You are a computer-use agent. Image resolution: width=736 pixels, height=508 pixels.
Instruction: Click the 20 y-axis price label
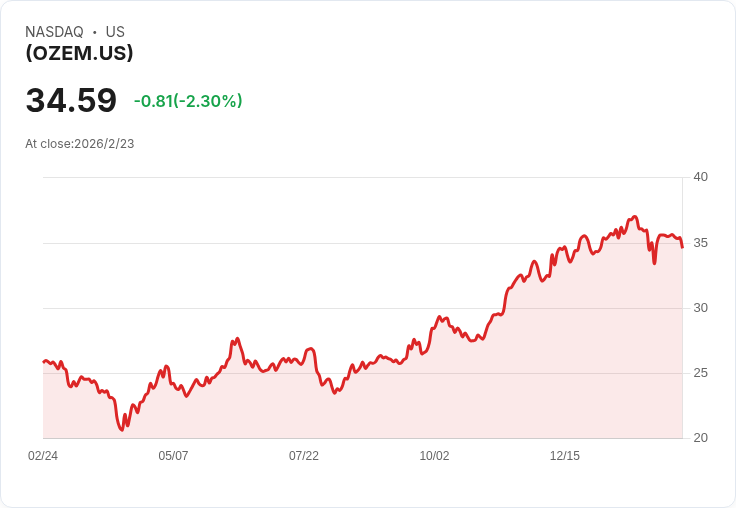(x=700, y=438)
